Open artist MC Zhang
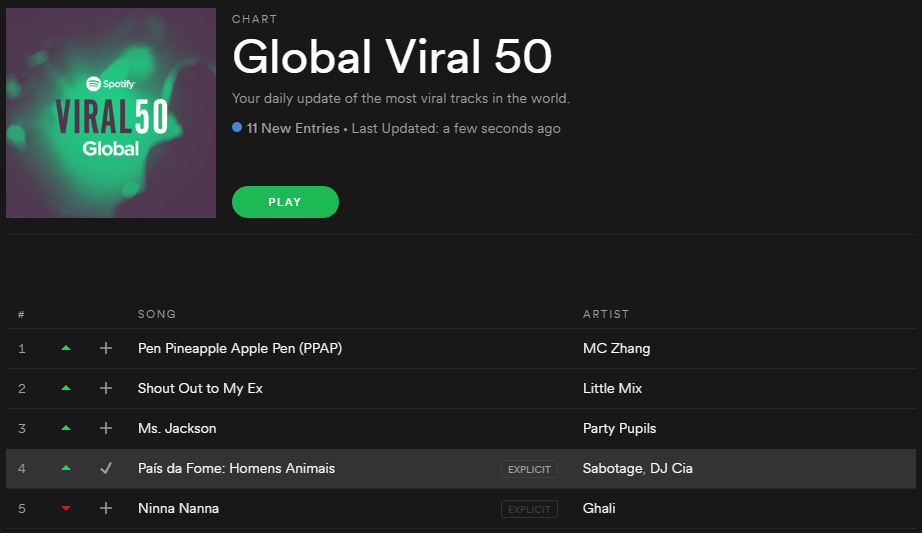Screen dimensions: 922x533 616,348
